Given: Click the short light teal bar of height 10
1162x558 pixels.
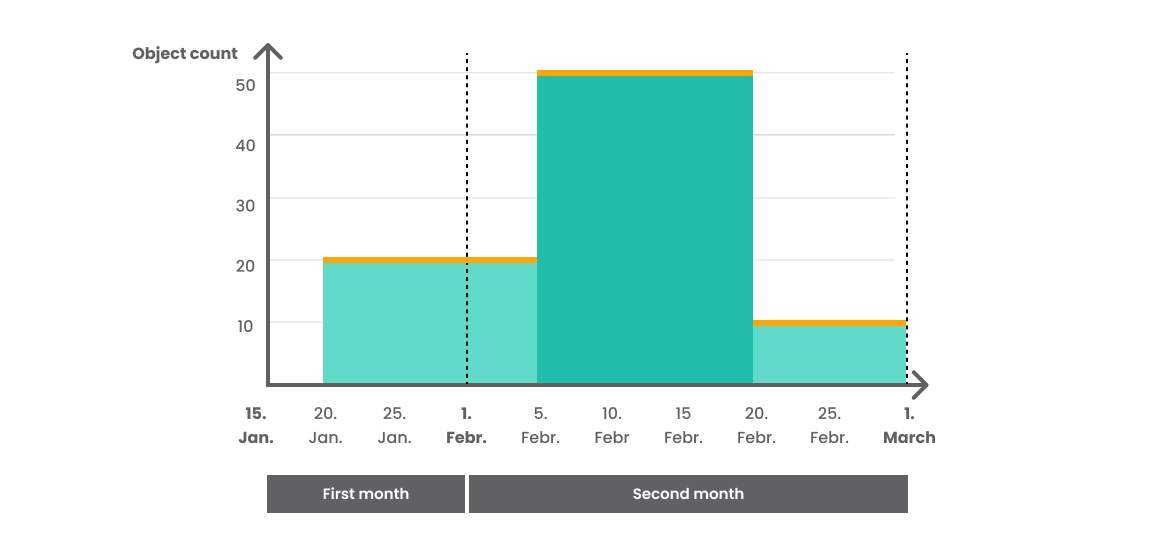Looking at the screenshot, I should (829, 354).
